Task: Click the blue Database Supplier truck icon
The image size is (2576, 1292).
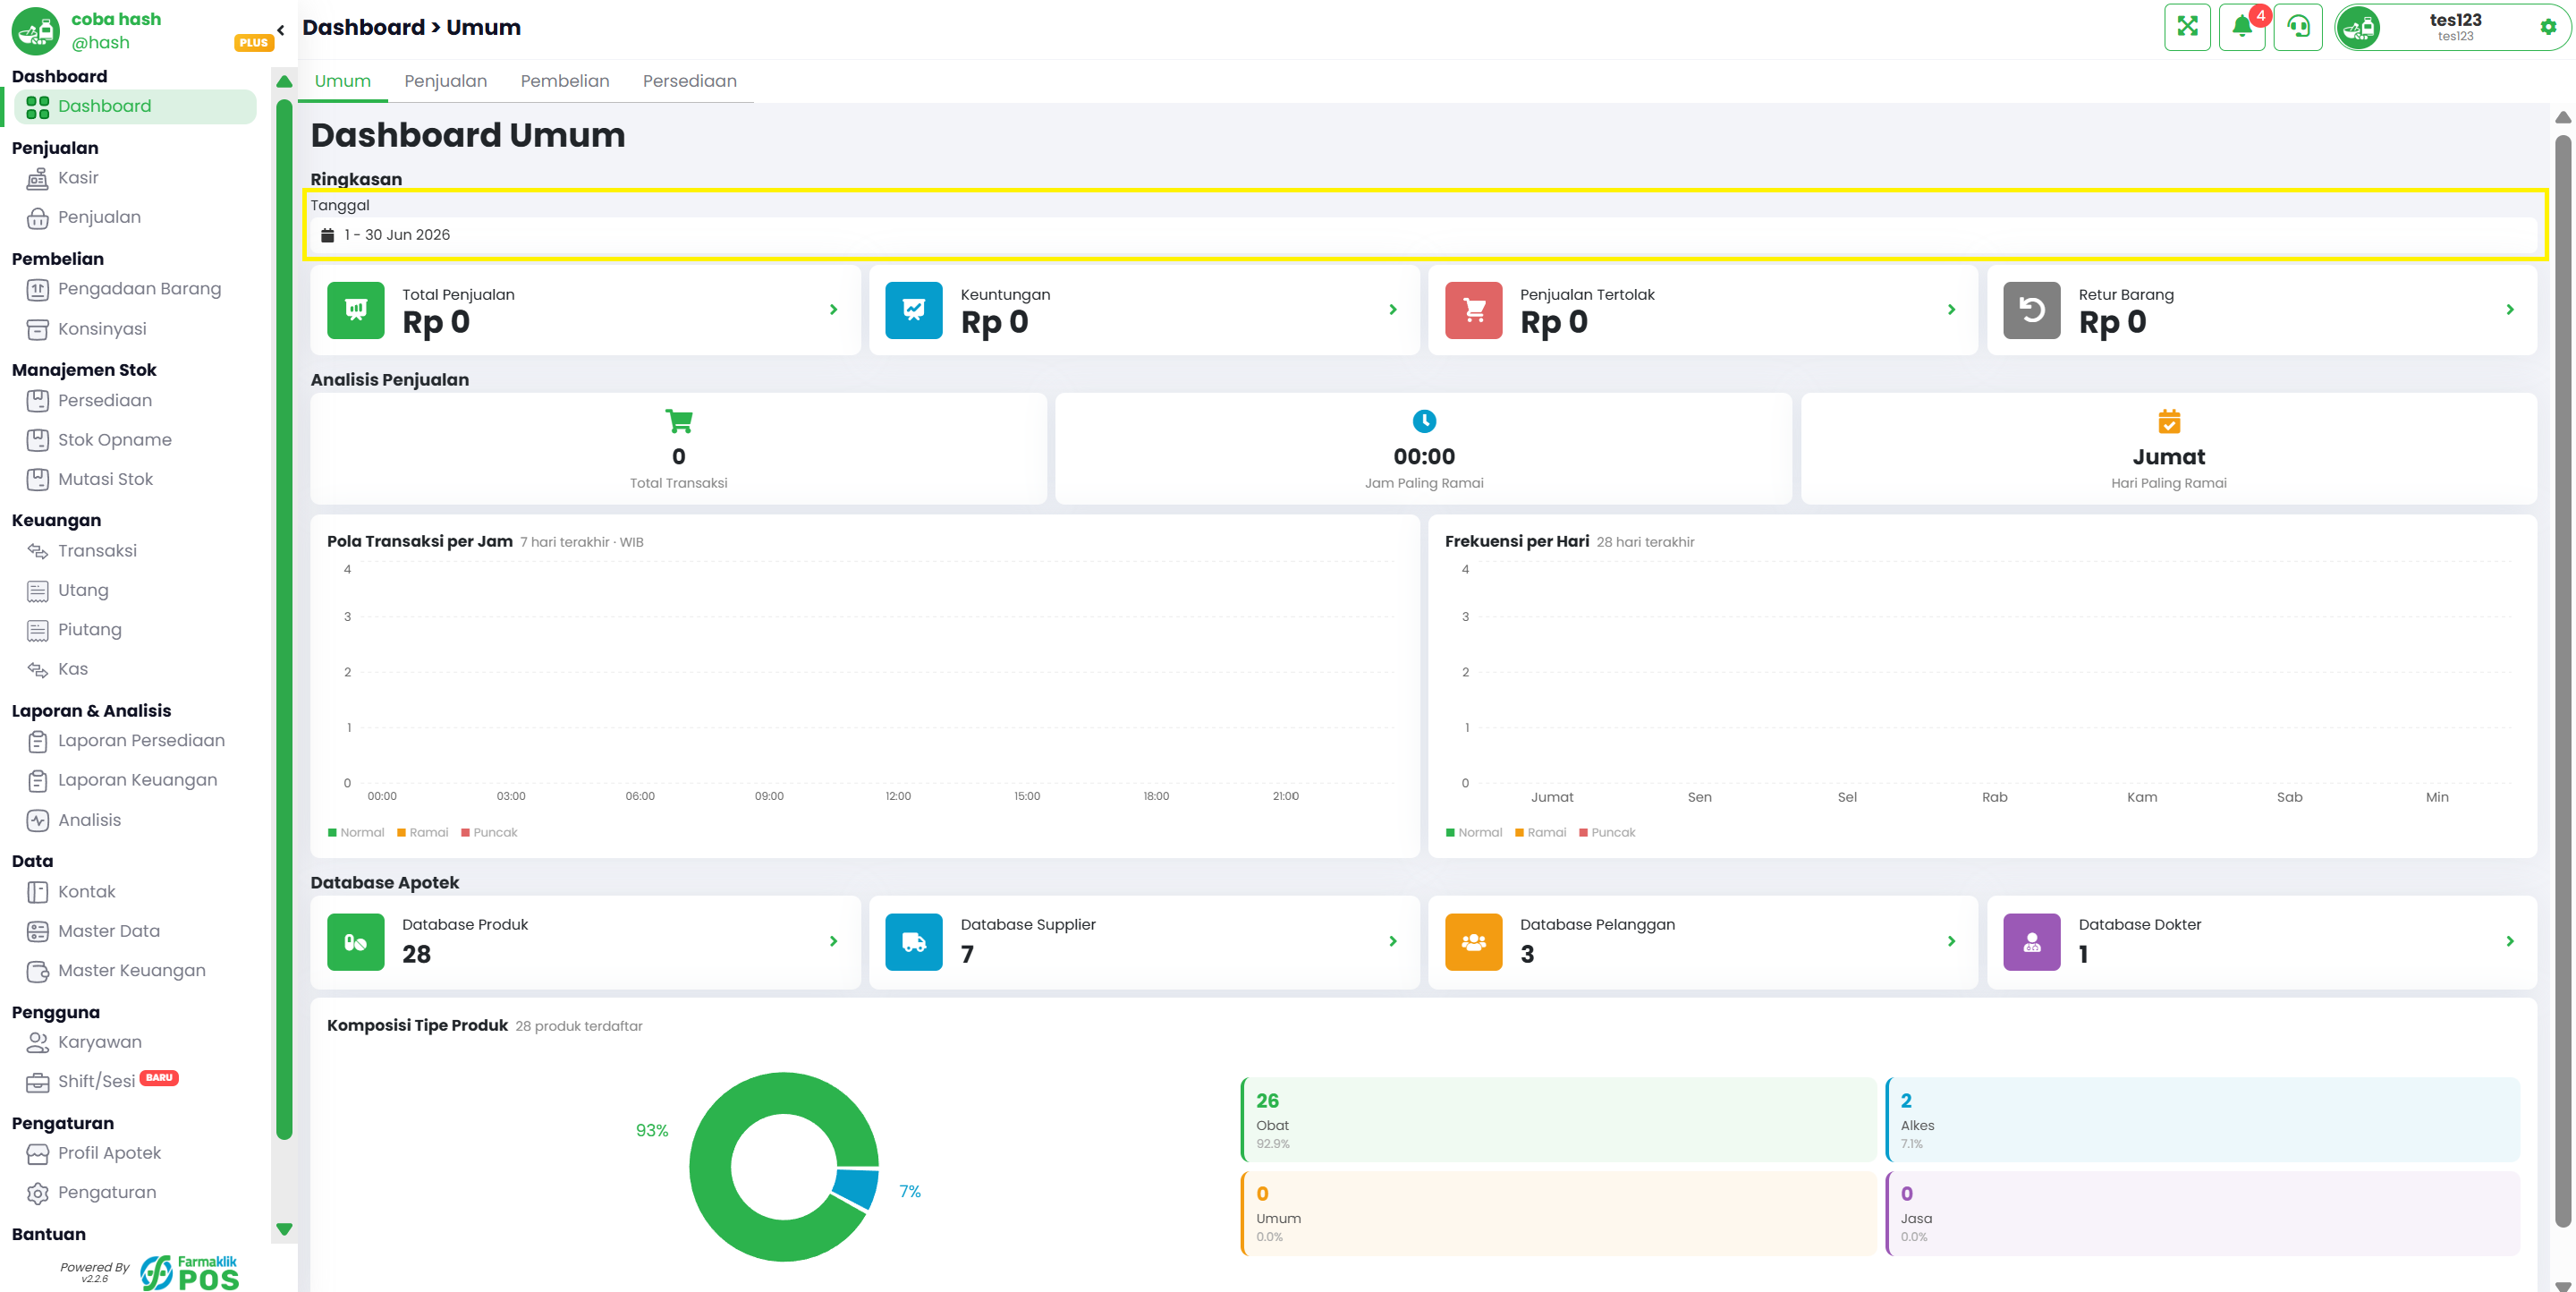Action: tap(914, 942)
